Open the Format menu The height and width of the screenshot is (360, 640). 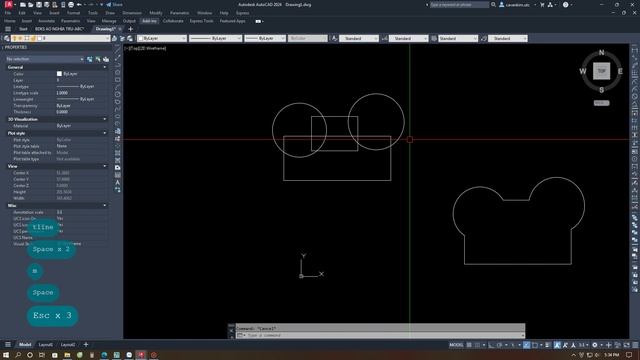73,13
